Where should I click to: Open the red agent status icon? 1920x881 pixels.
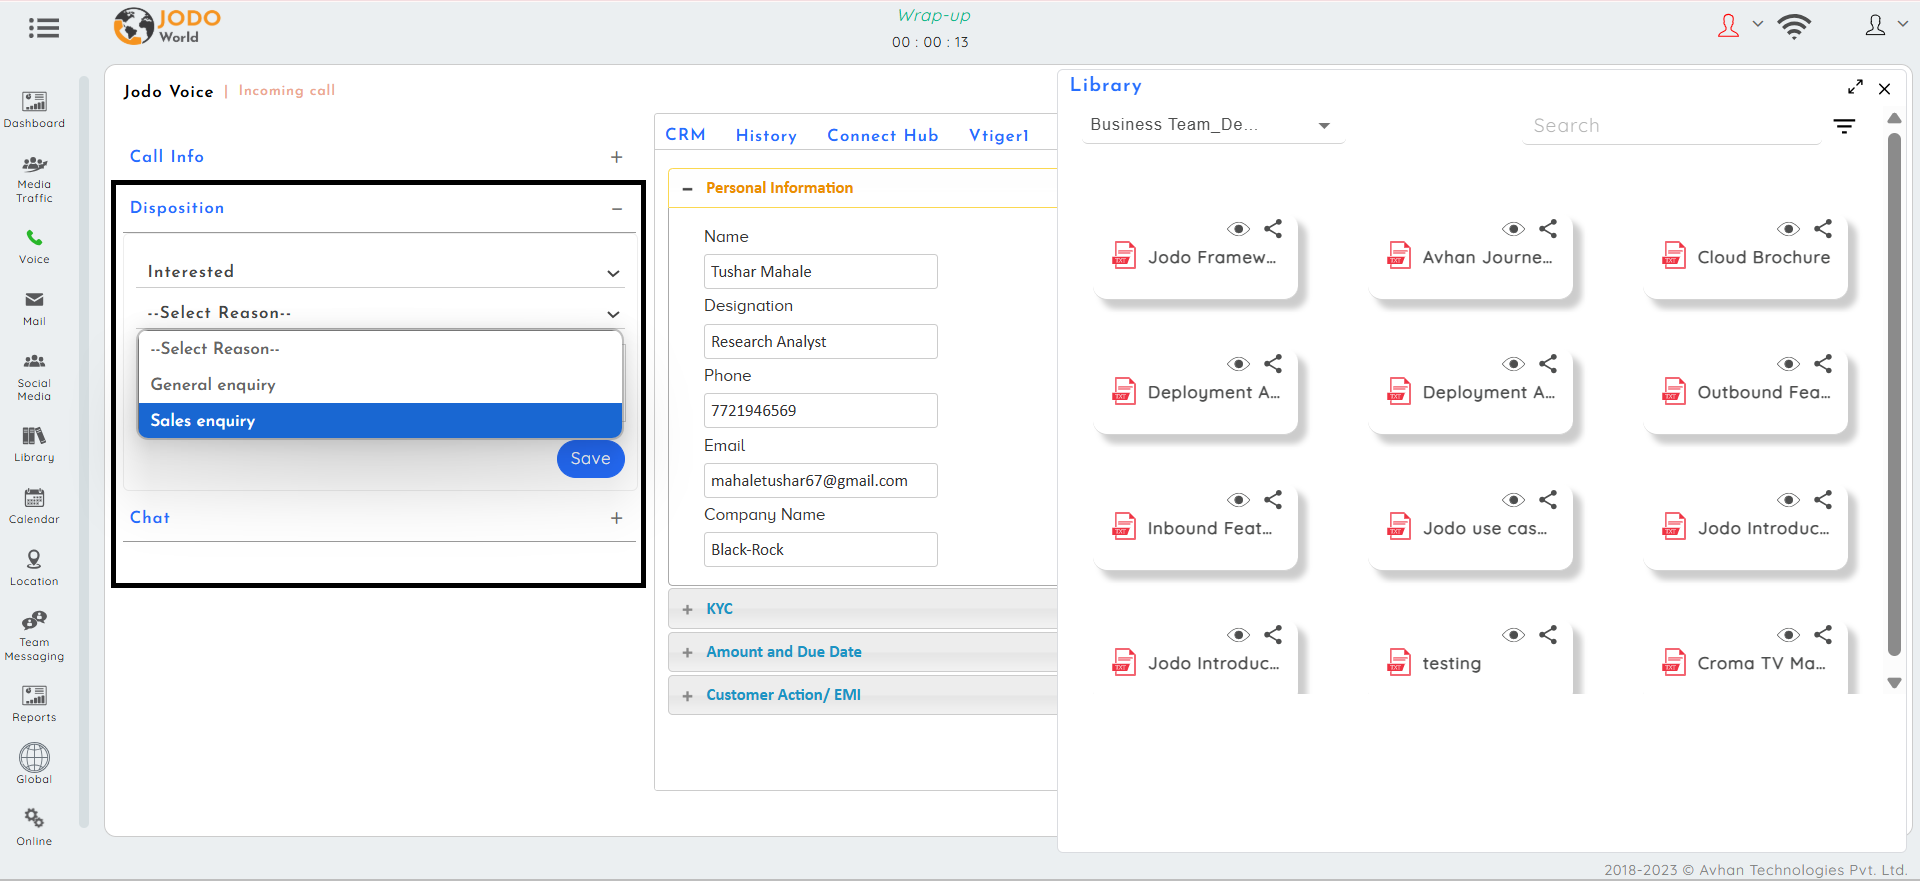1728,26
